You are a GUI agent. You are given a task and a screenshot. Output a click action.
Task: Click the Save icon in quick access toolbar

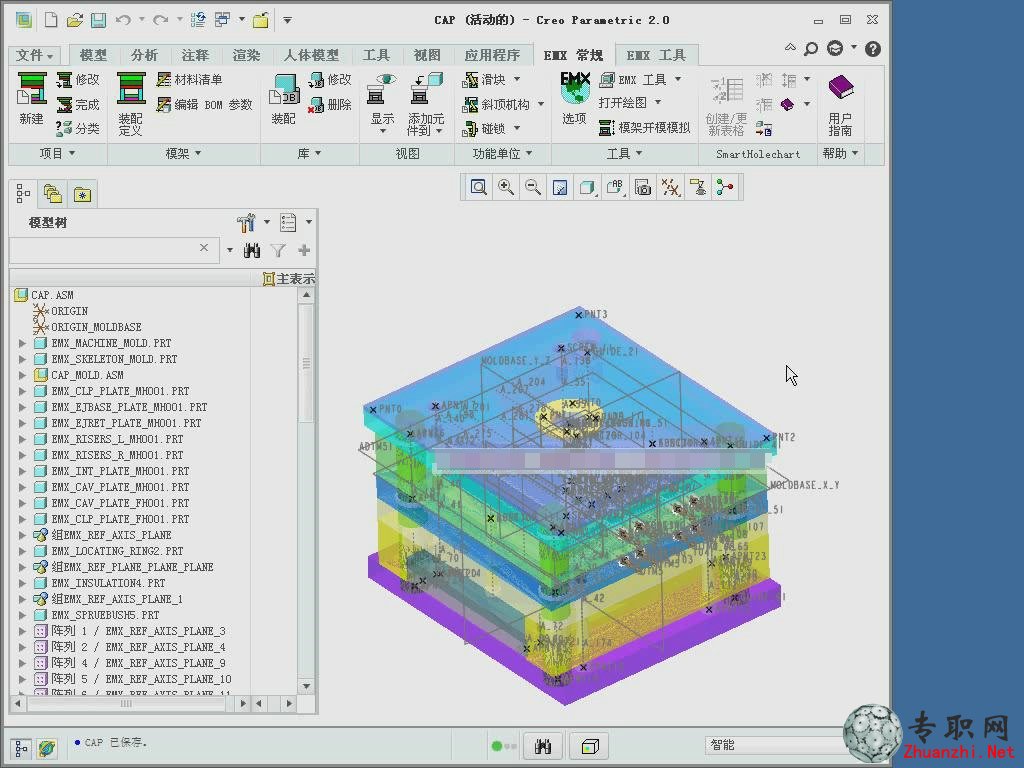[x=98, y=20]
